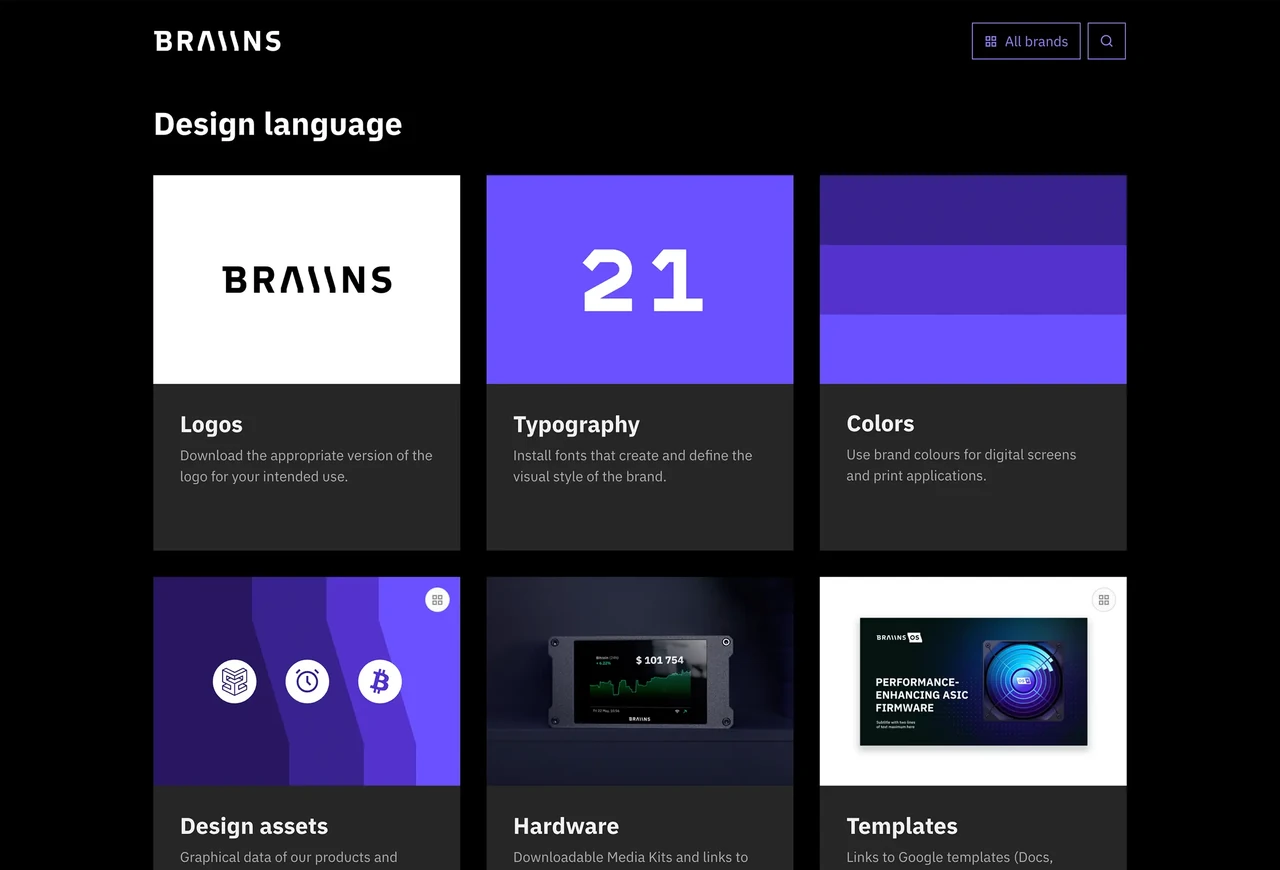This screenshot has height=870, width=1280.
Task: Click the grid badge on Templates card
Action: 1104,600
